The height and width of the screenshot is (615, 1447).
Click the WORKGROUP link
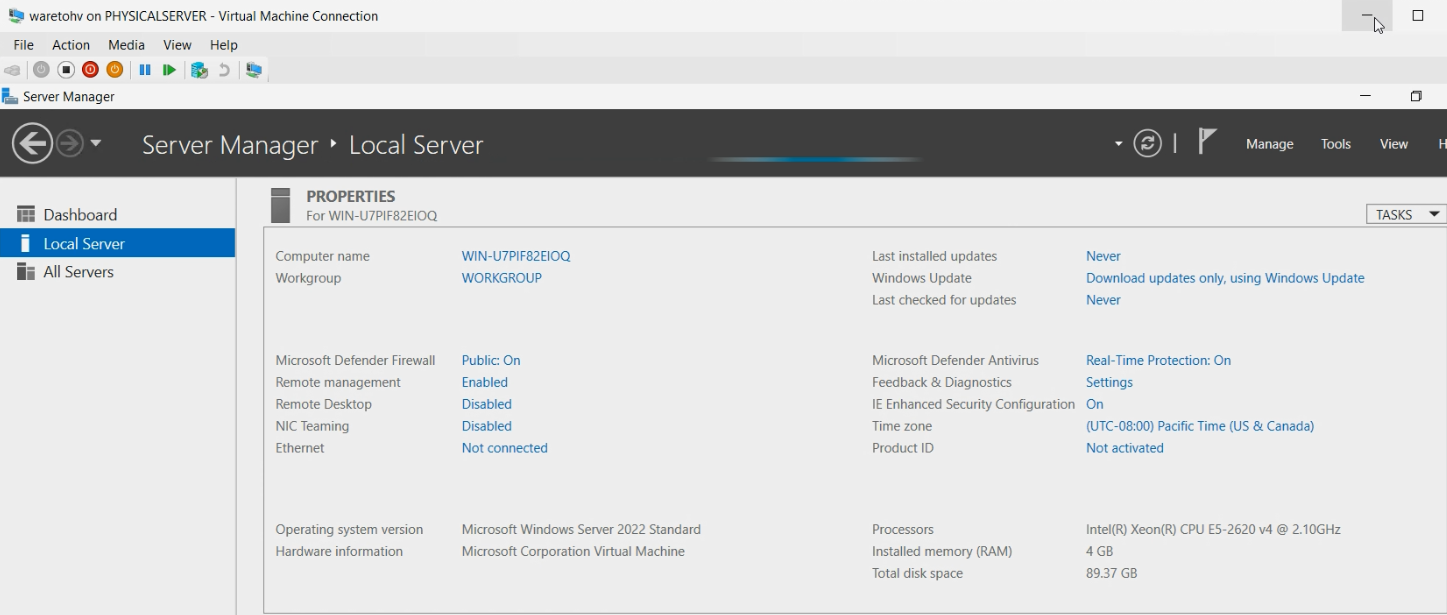tap(502, 278)
